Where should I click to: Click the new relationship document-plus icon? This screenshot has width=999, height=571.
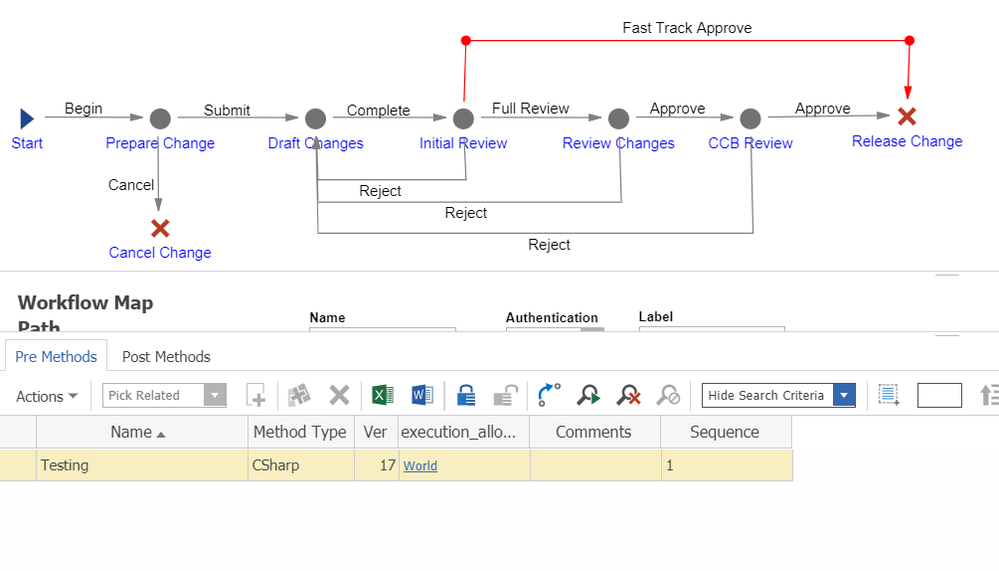point(256,395)
